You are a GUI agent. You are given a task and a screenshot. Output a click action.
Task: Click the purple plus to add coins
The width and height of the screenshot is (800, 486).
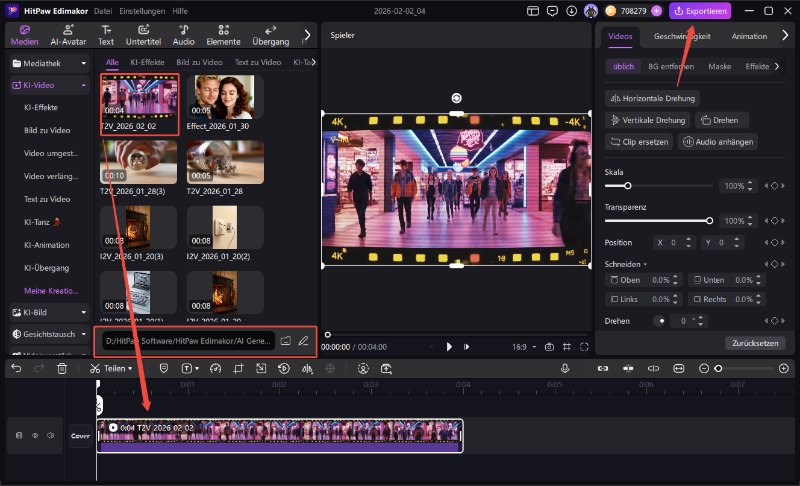657,11
